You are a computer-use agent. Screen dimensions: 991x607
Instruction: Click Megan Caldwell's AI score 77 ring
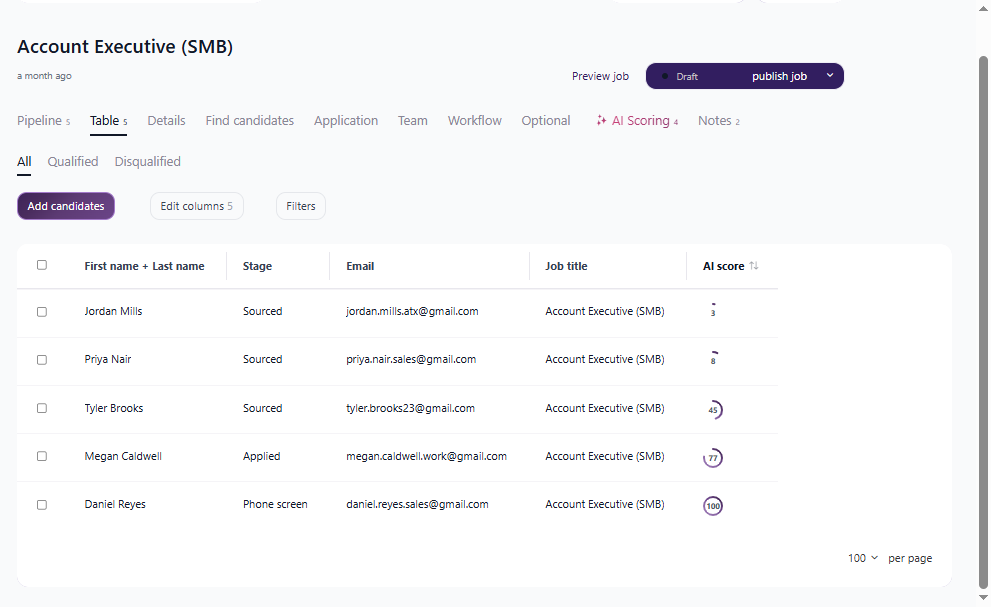(713, 457)
